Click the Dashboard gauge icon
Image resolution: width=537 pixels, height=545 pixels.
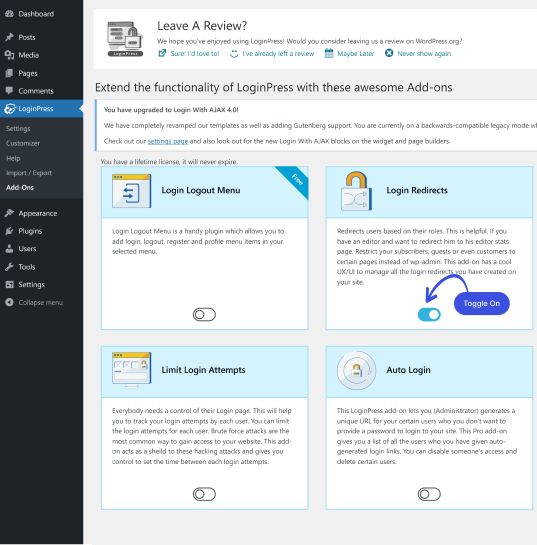tap(9, 14)
